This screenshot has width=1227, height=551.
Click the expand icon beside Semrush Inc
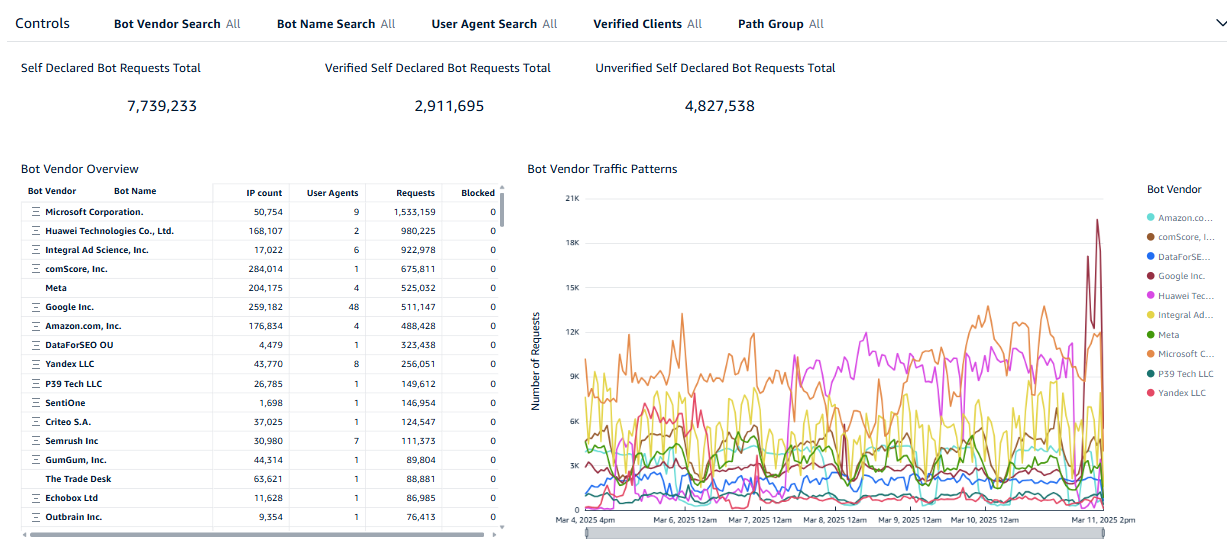click(x=35, y=441)
